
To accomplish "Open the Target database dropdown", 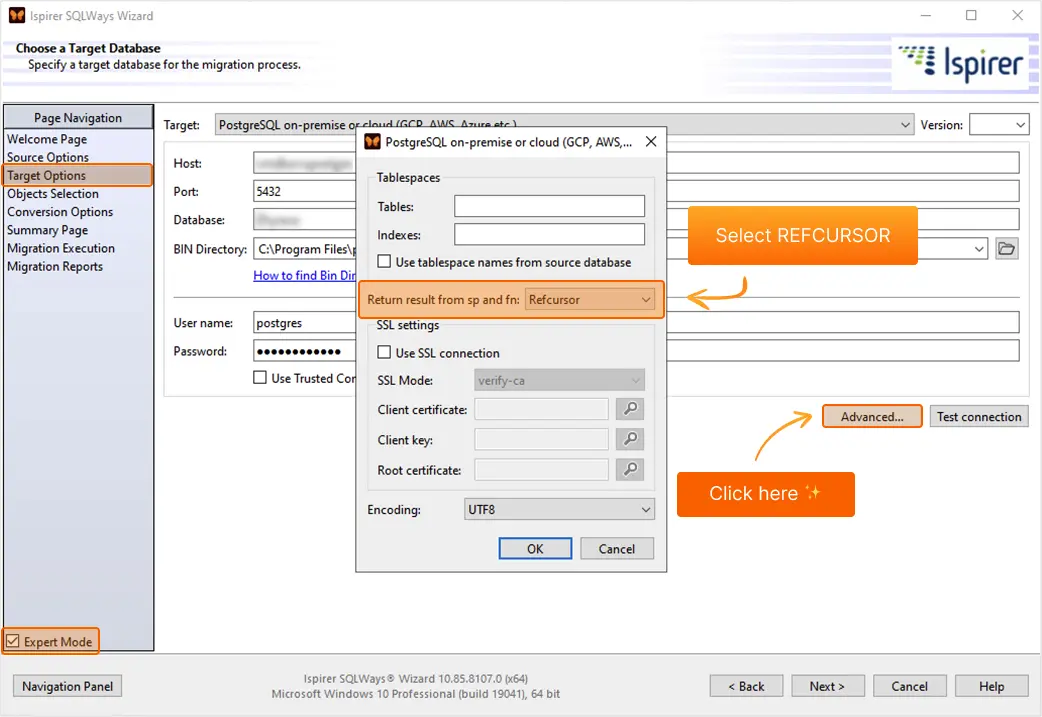I will (564, 124).
